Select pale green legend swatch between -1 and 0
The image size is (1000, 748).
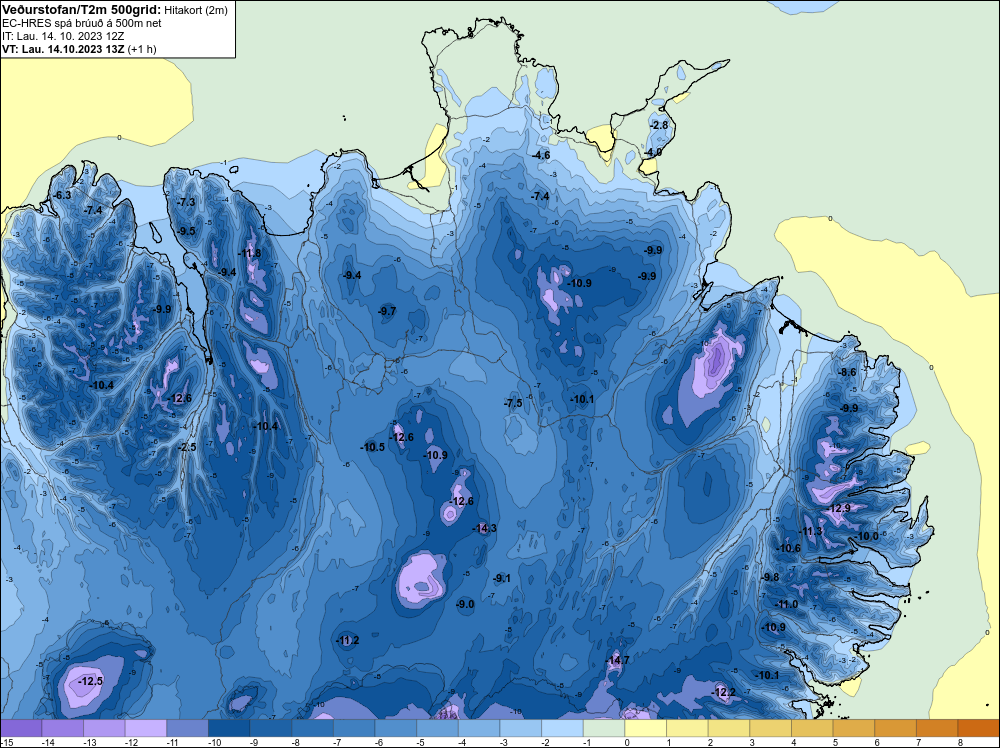pyautogui.click(x=604, y=728)
